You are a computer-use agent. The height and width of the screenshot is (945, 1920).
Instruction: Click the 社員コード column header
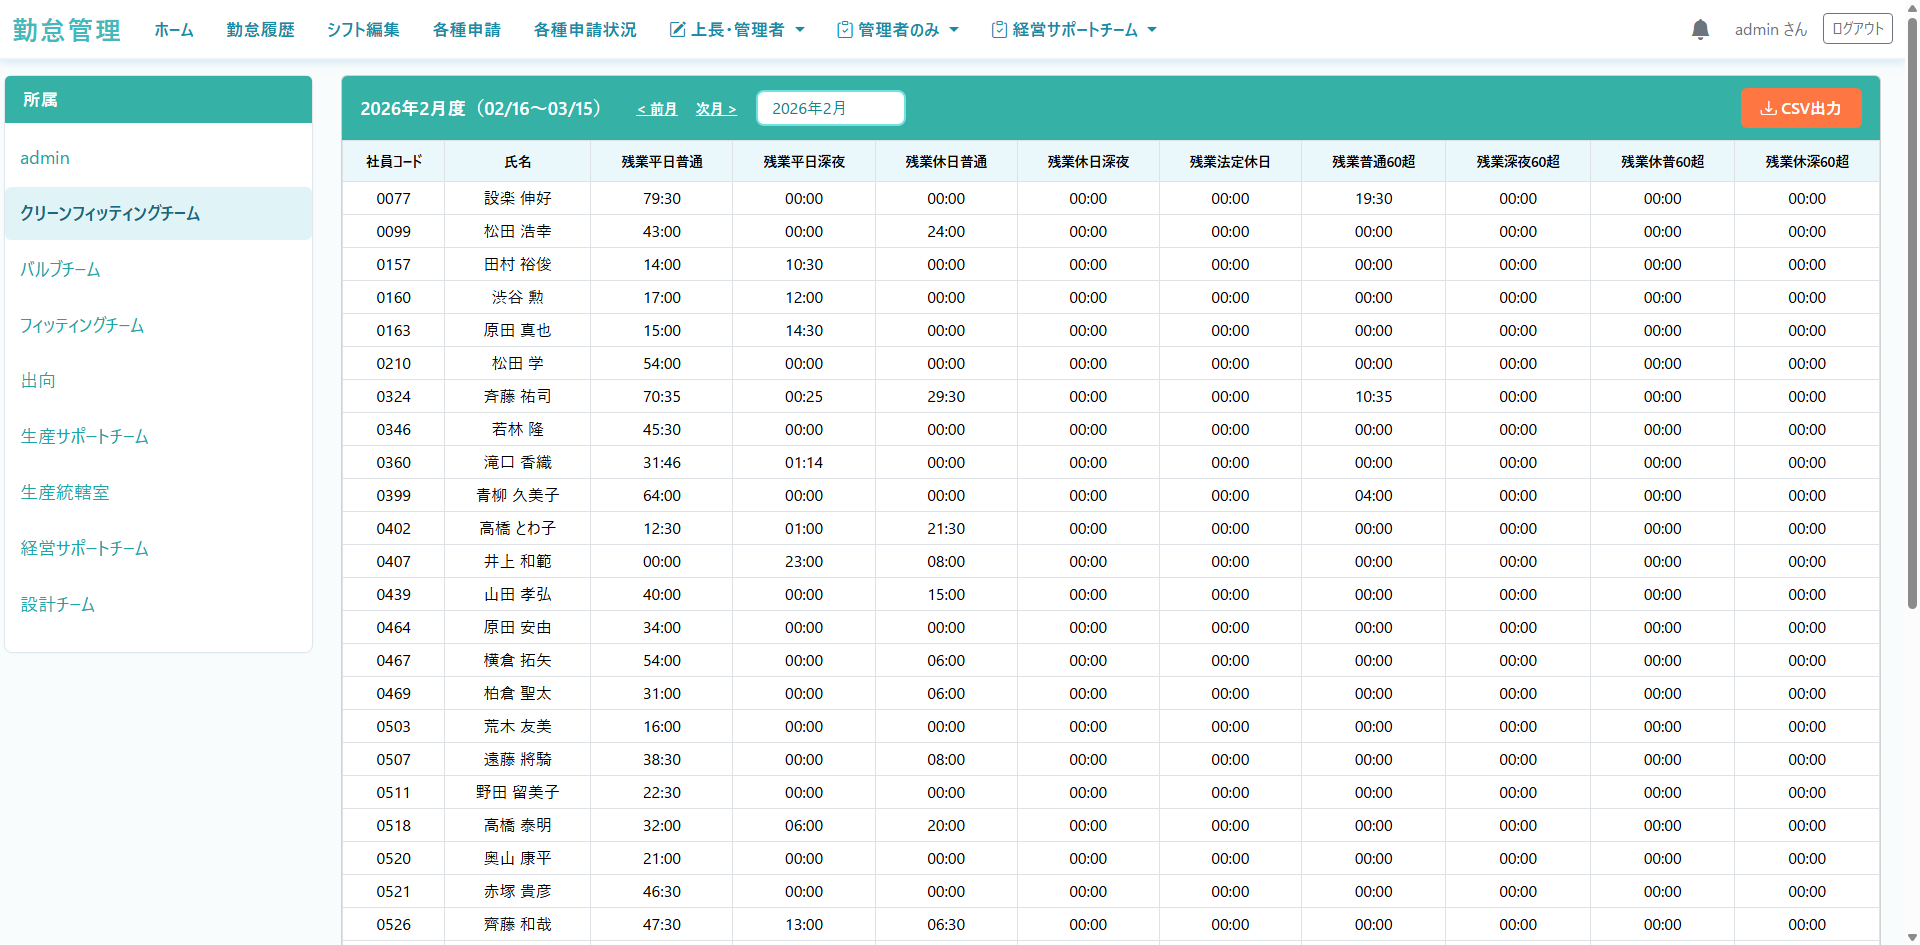tap(394, 162)
